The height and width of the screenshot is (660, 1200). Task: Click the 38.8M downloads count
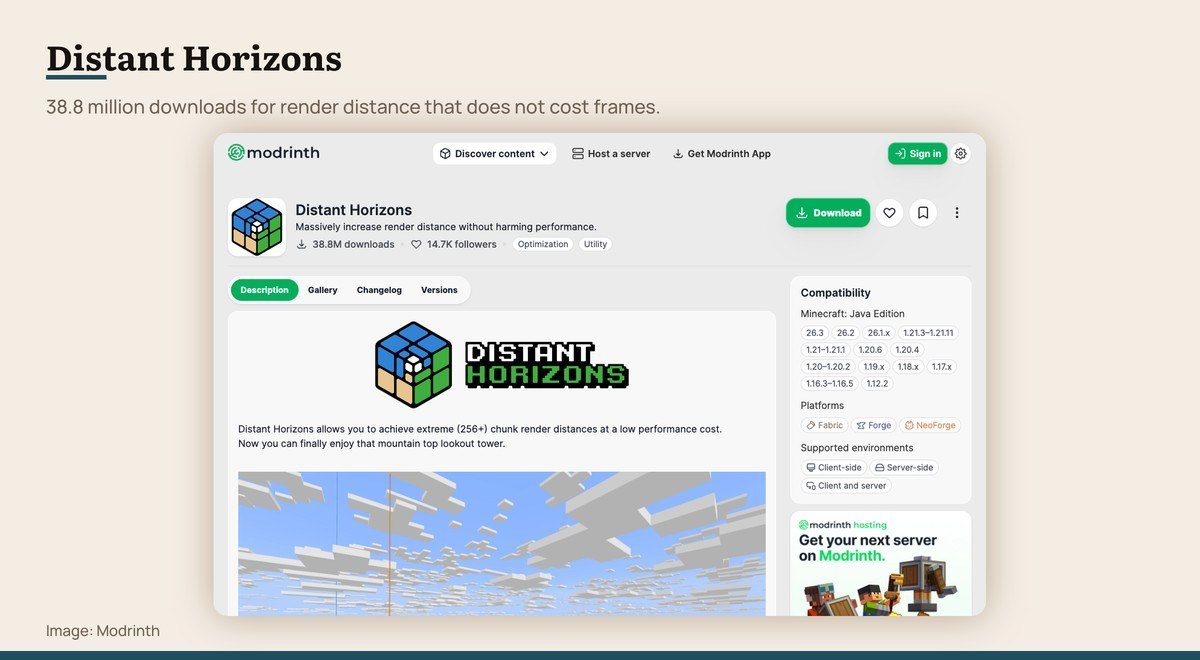[x=346, y=244]
